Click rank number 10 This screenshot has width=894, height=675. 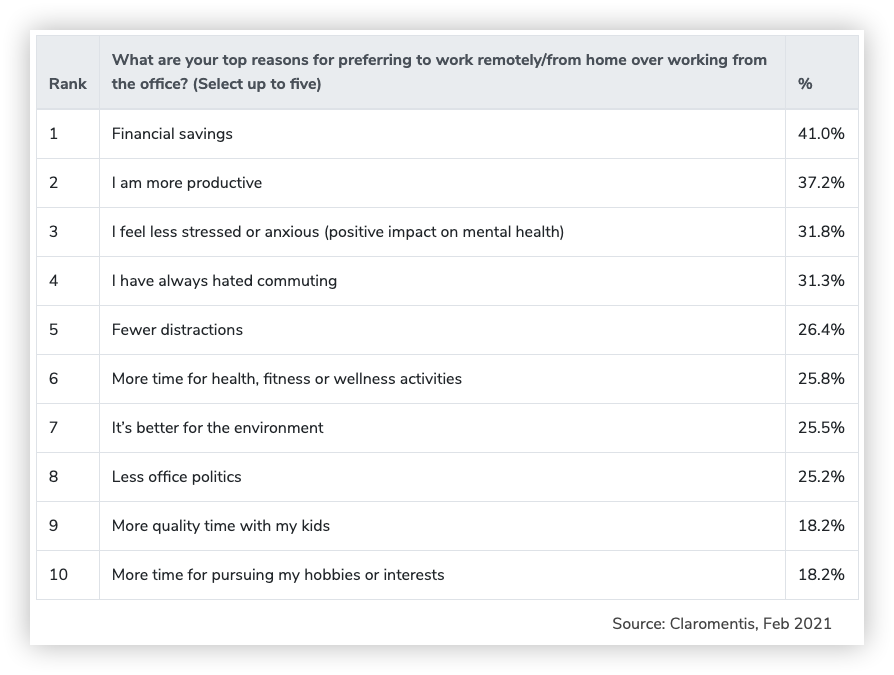point(58,575)
